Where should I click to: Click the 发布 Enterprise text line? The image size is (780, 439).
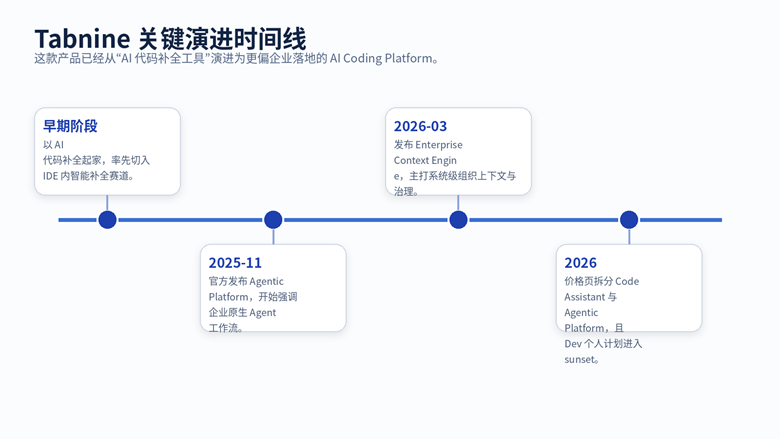click(x=428, y=145)
